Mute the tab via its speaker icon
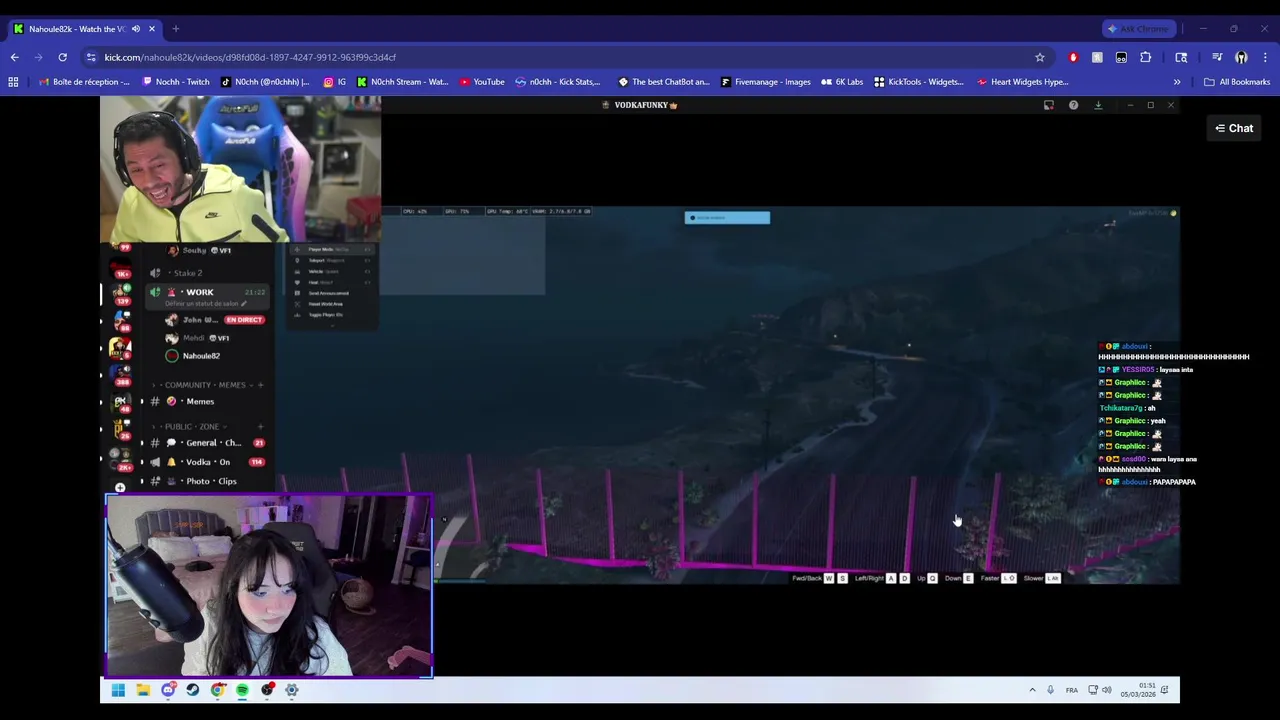Image resolution: width=1280 pixels, height=720 pixels. [x=136, y=28]
